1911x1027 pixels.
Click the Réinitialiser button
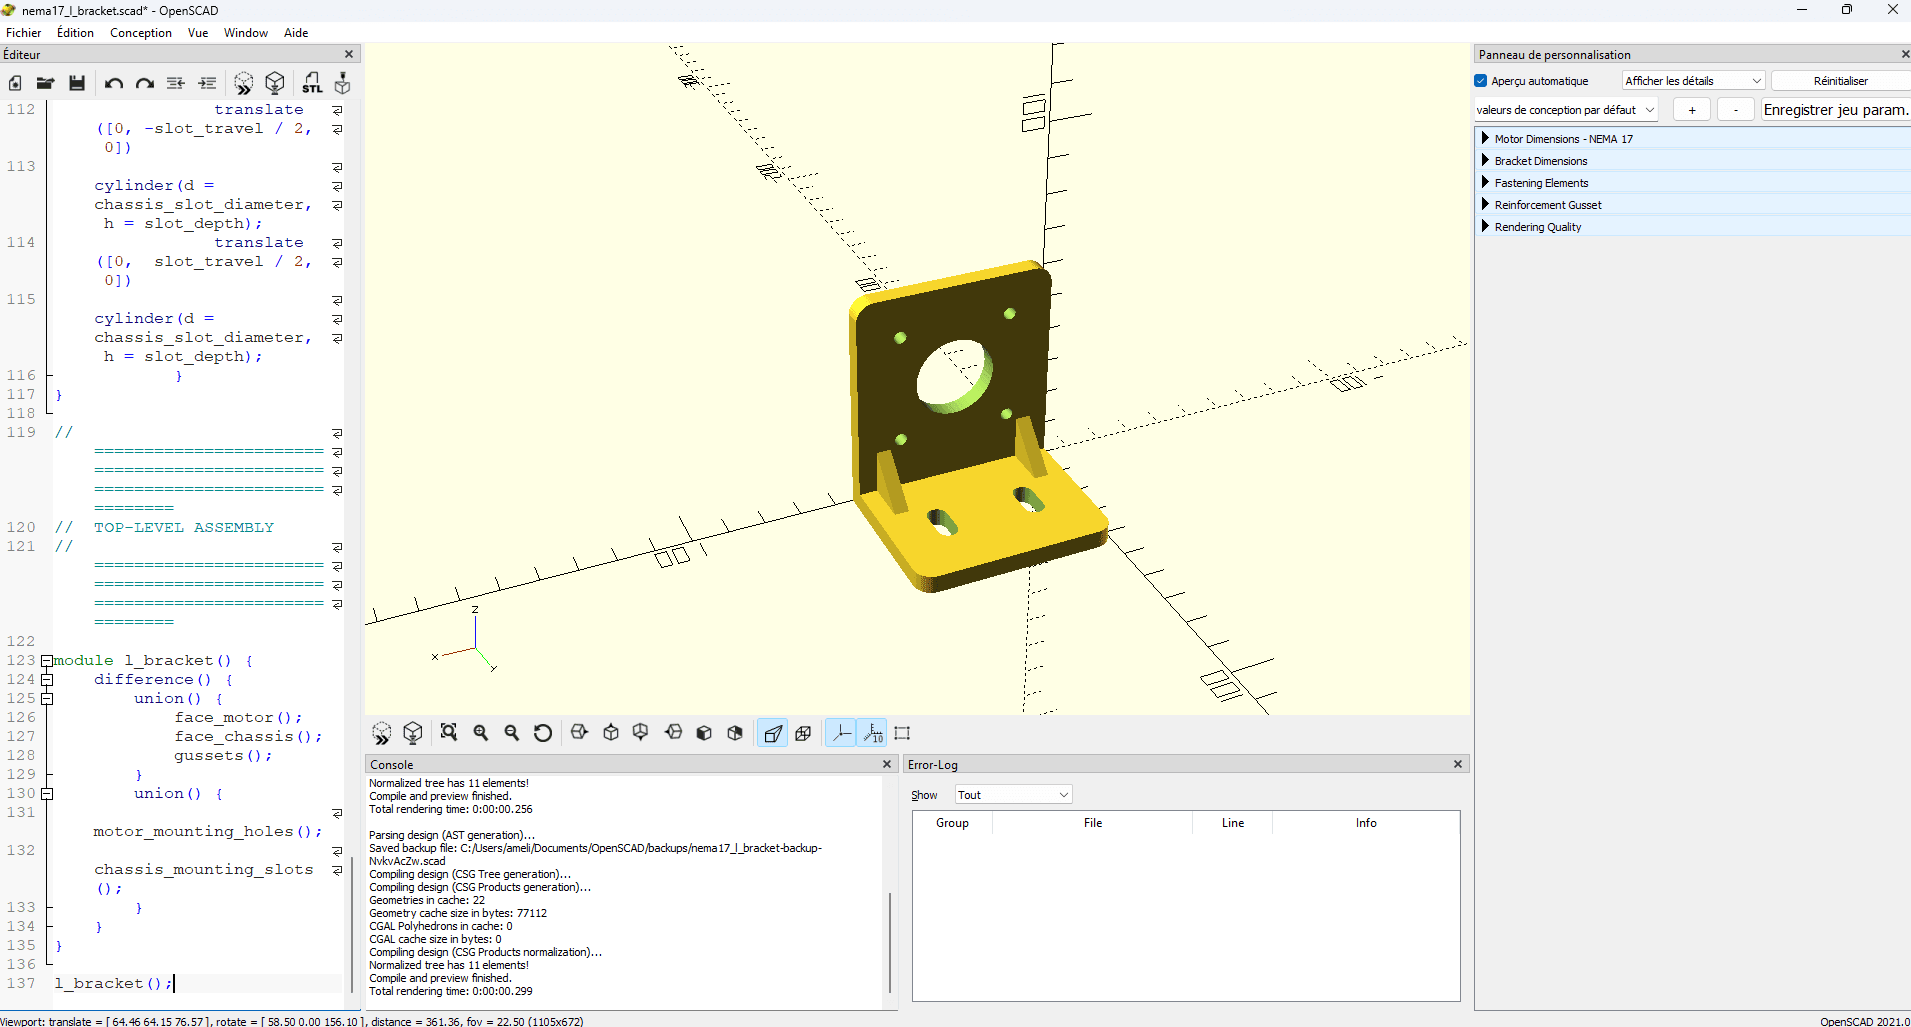point(1840,81)
